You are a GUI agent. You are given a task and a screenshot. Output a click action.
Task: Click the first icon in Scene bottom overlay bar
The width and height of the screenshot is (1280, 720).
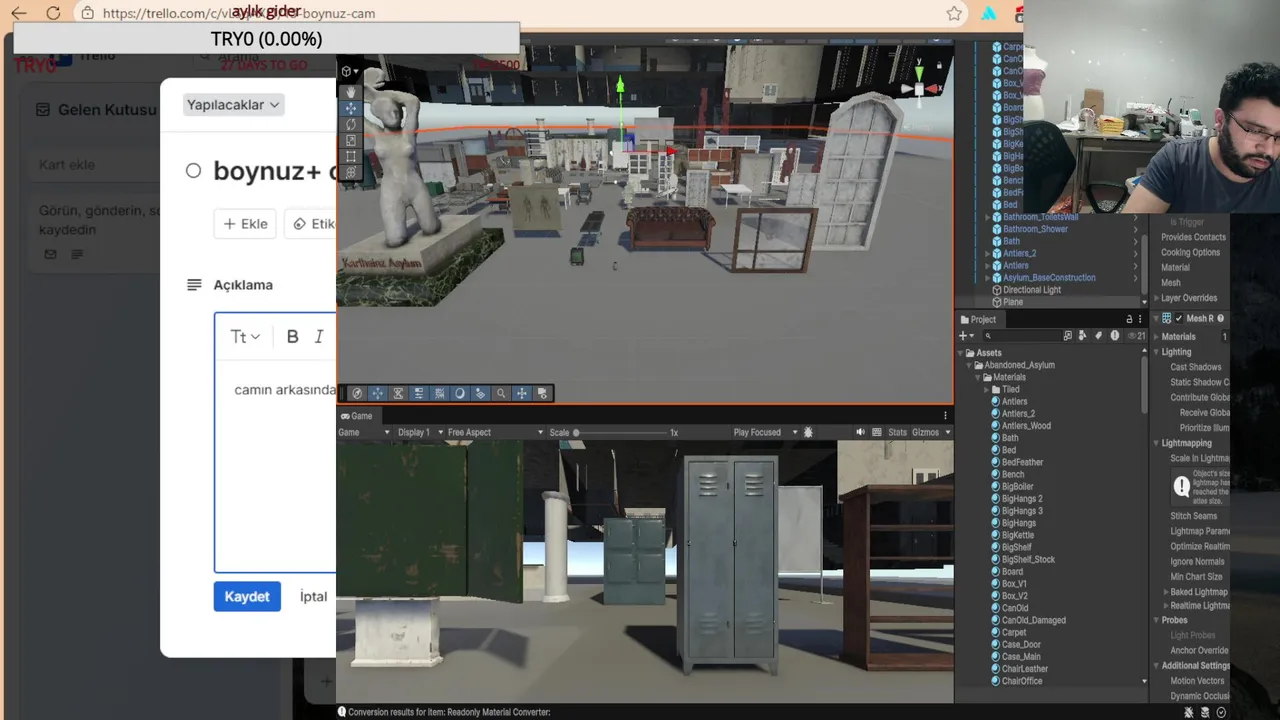coord(357,393)
